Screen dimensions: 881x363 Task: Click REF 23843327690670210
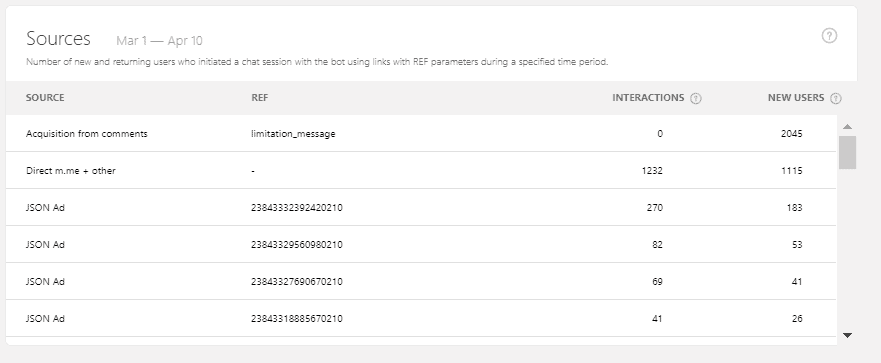click(x=297, y=282)
